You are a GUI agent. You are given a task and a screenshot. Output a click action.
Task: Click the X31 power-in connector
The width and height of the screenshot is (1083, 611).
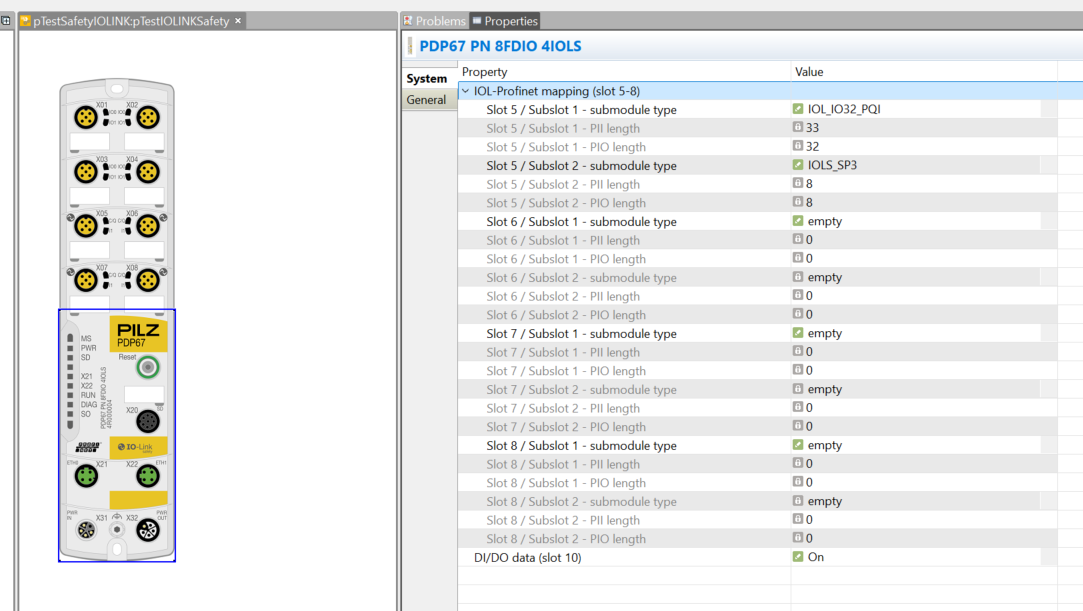coord(86,530)
